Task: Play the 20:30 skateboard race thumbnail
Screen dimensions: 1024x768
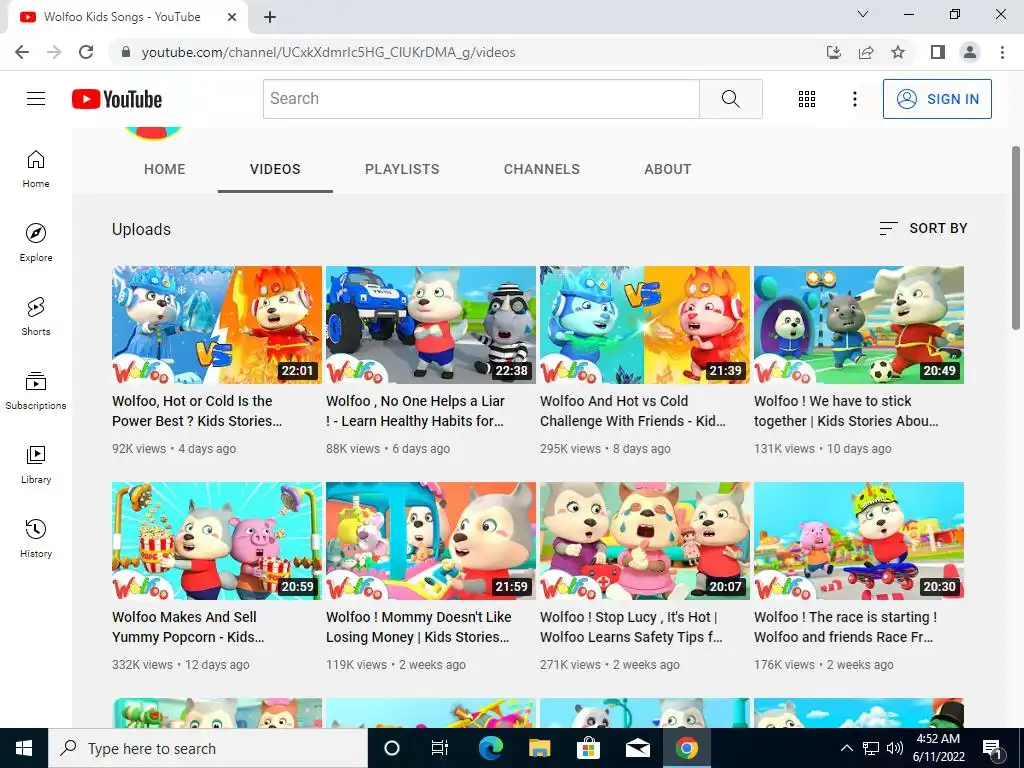Action: [859, 541]
